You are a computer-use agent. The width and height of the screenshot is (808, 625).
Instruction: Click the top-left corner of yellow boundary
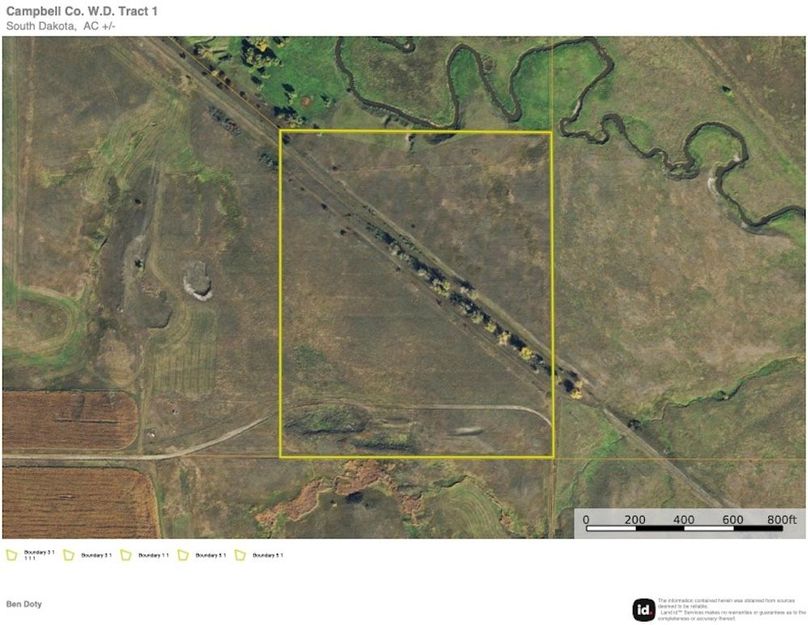(x=280, y=131)
